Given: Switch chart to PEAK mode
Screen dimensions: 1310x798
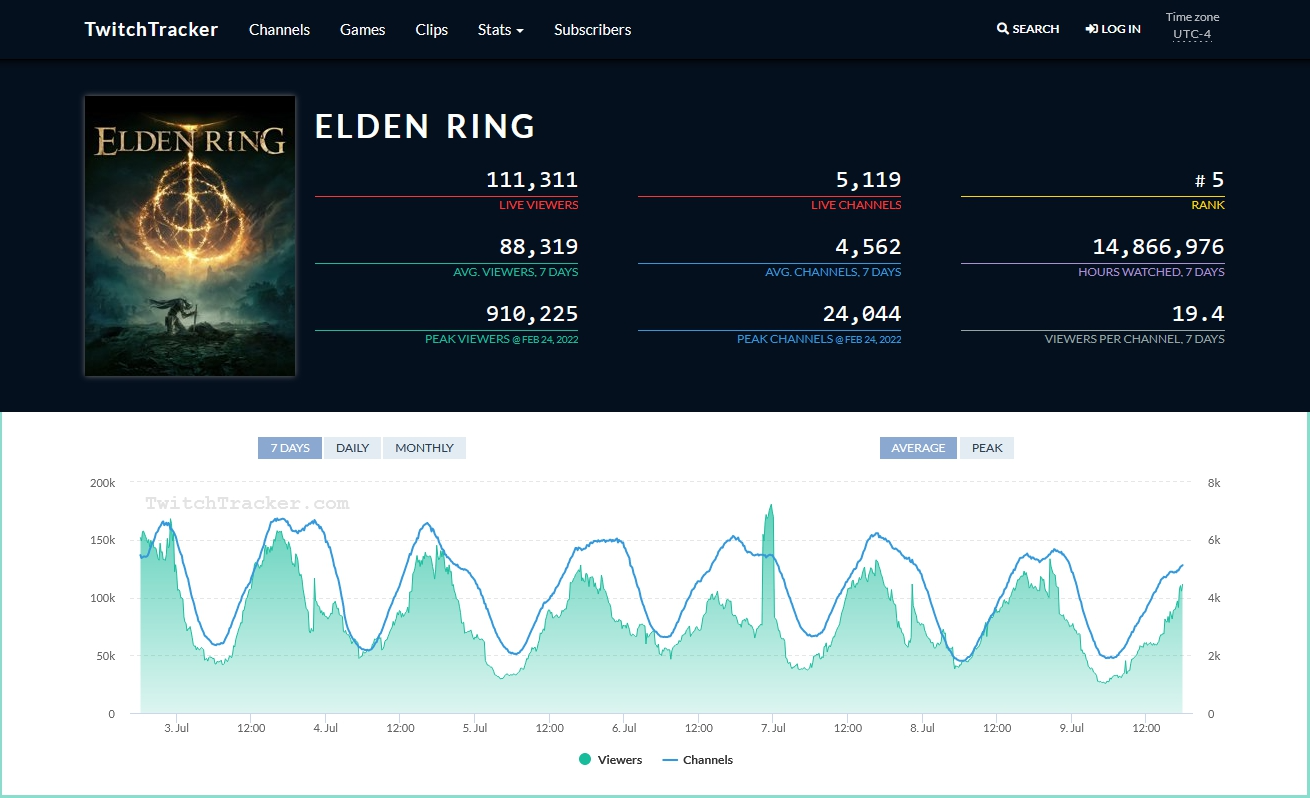Looking at the screenshot, I should click(x=987, y=448).
